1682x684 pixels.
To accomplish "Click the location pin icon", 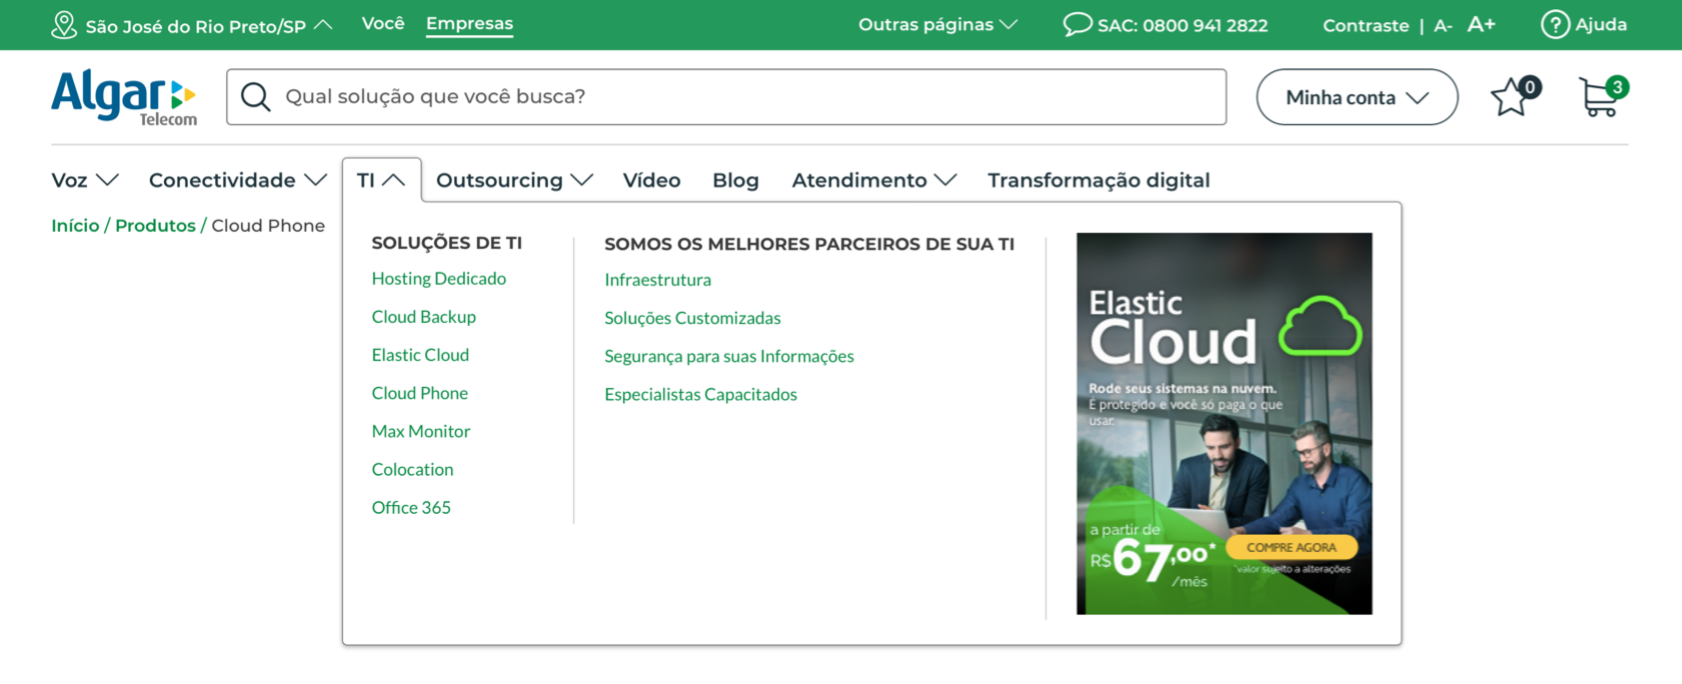I will tap(64, 25).
